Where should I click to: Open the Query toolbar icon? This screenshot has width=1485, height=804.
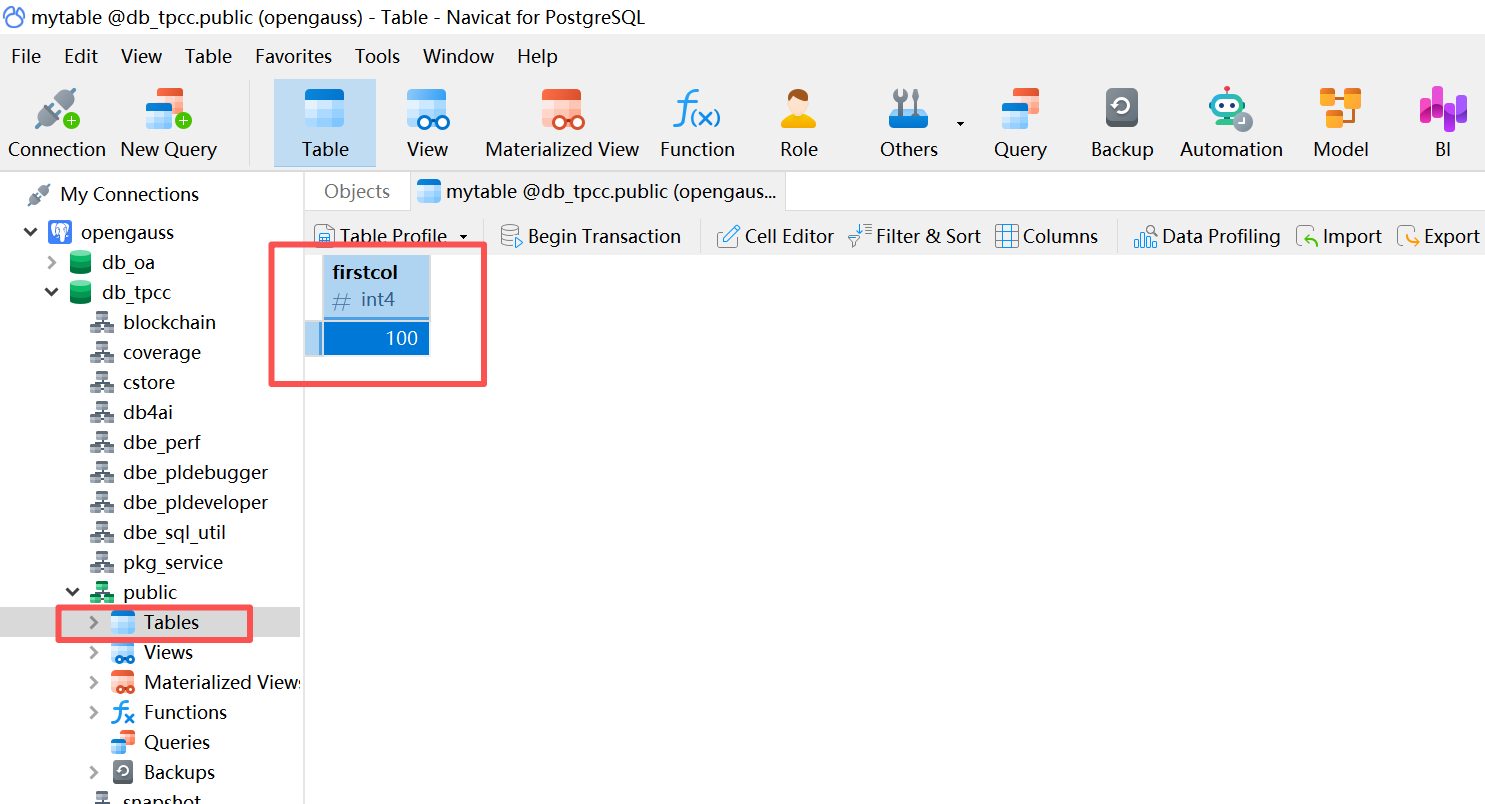[1020, 123]
